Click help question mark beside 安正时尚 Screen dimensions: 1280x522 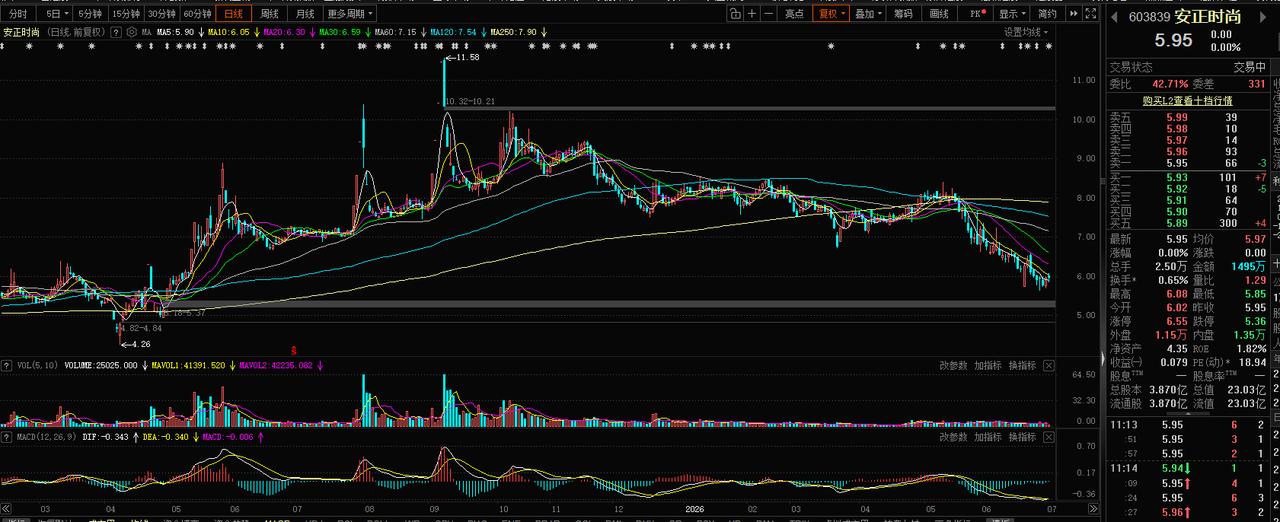116,32
